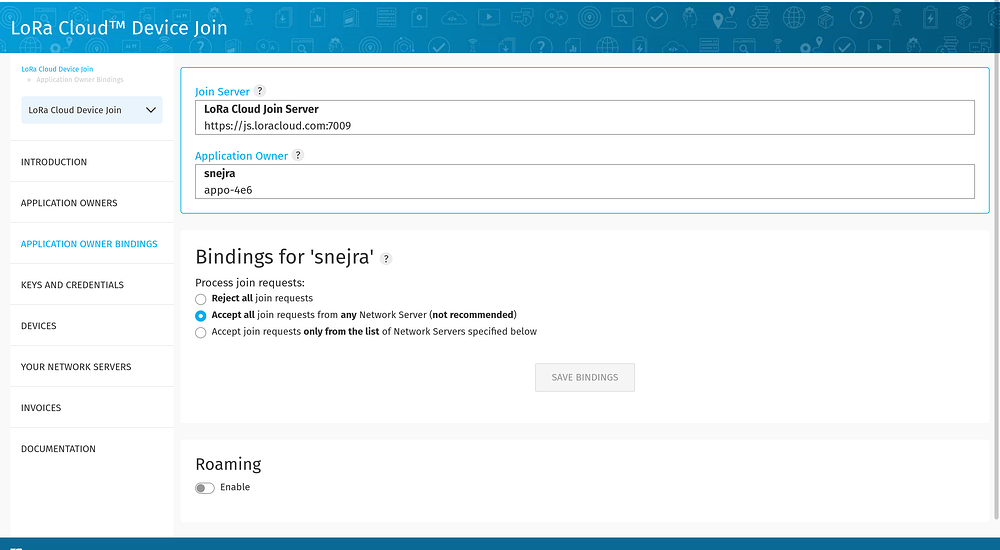Open the Devices section
1000x550 pixels.
click(38, 325)
